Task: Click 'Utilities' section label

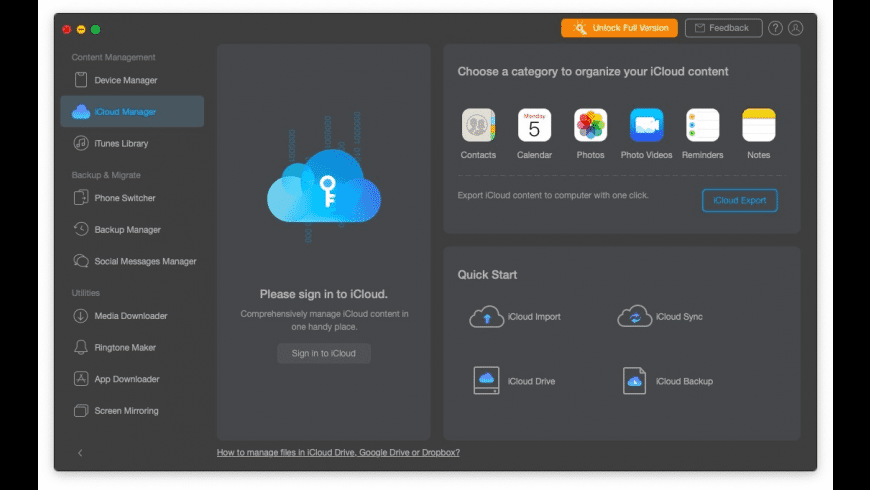Action: click(x=85, y=292)
